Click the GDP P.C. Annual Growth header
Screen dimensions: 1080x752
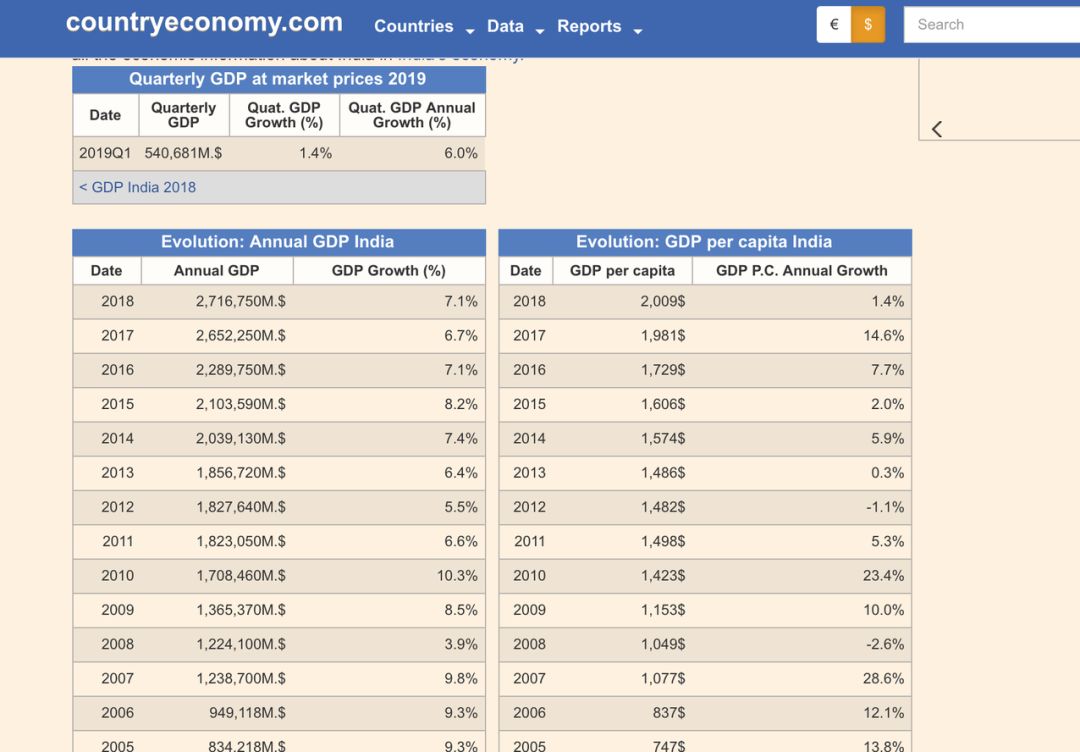[x=802, y=271]
